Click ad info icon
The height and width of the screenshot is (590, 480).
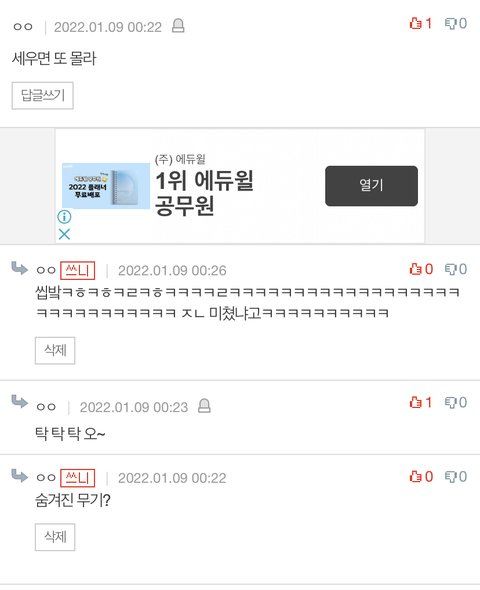coord(64,217)
